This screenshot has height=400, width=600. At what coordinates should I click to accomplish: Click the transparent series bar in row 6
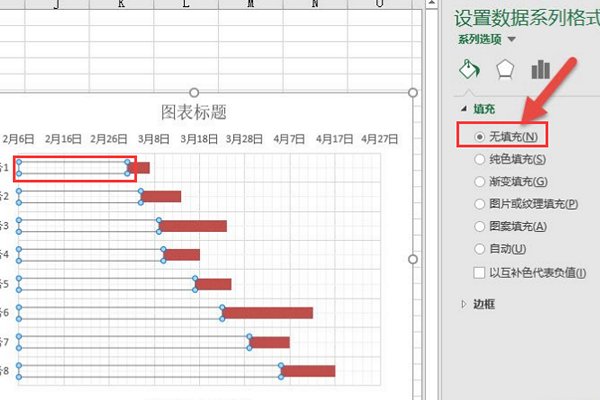coord(121,313)
